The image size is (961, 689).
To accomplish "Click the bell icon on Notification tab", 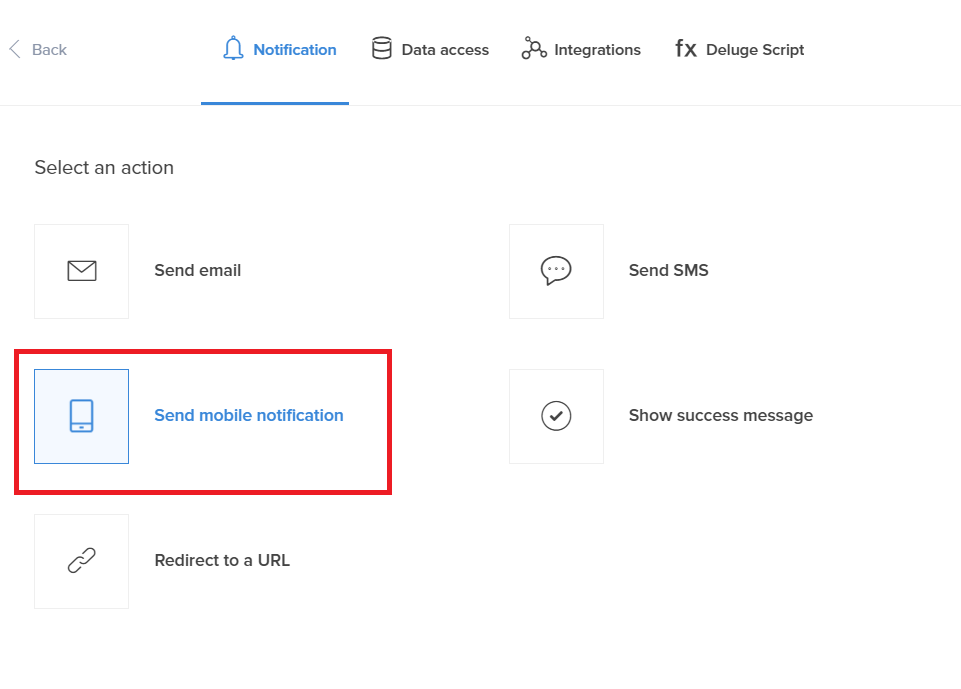I will tap(233, 48).
